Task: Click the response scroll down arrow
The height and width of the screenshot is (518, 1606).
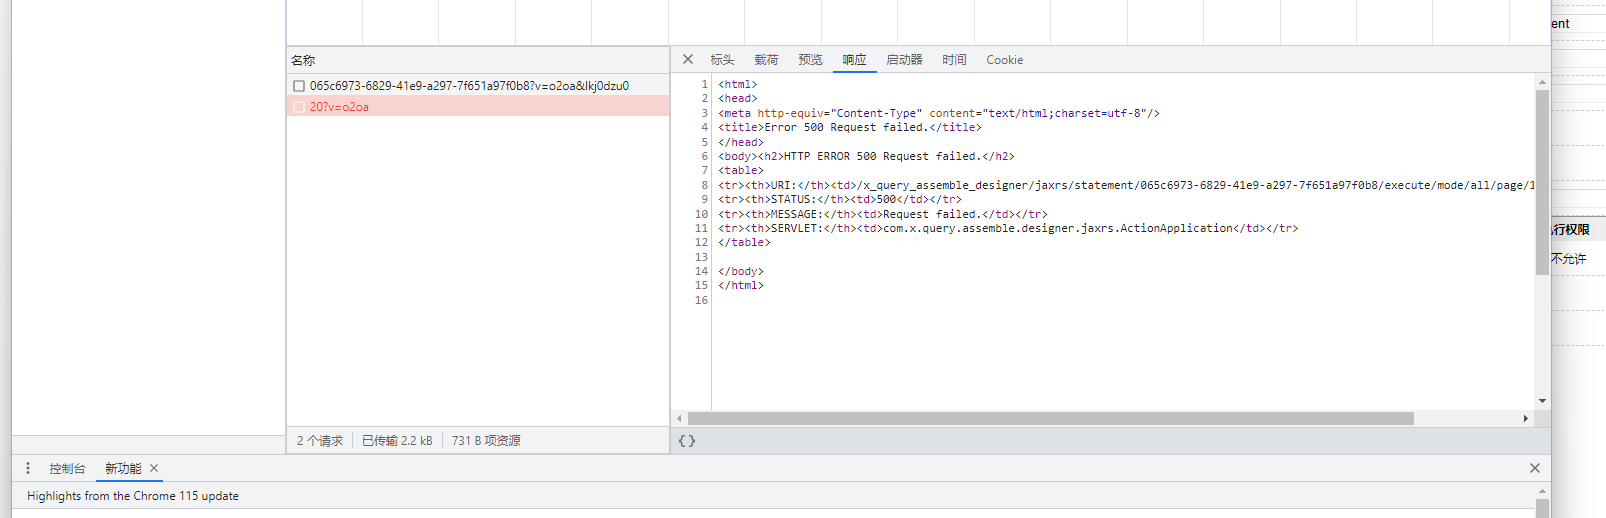Action: coord(1542,401)
